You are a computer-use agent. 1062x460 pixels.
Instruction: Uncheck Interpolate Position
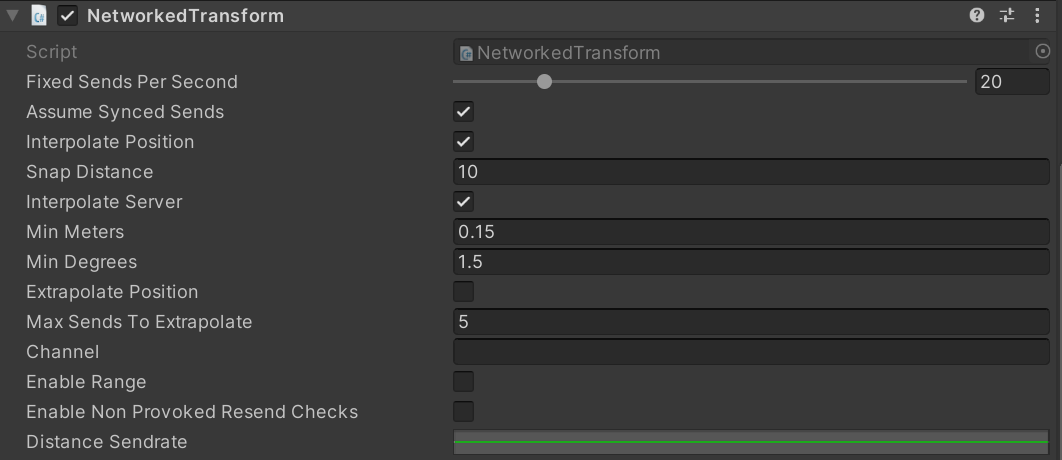(x=463, y=142)
